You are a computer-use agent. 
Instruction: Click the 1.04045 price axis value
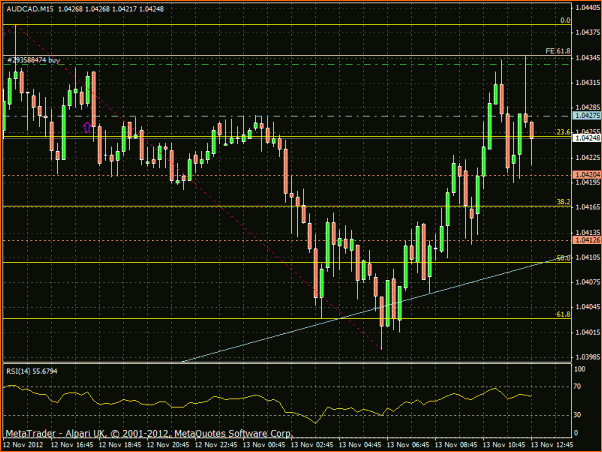pyautogui.click(x=587, y=307)
